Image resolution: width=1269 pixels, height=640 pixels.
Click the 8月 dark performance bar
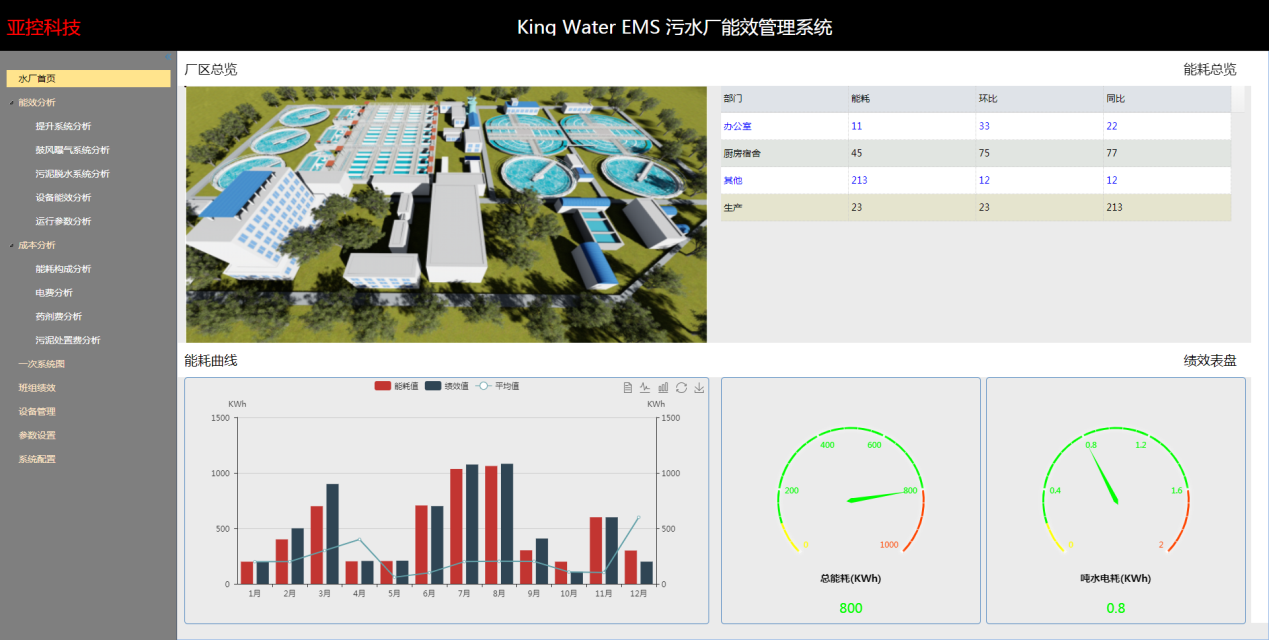507,524
